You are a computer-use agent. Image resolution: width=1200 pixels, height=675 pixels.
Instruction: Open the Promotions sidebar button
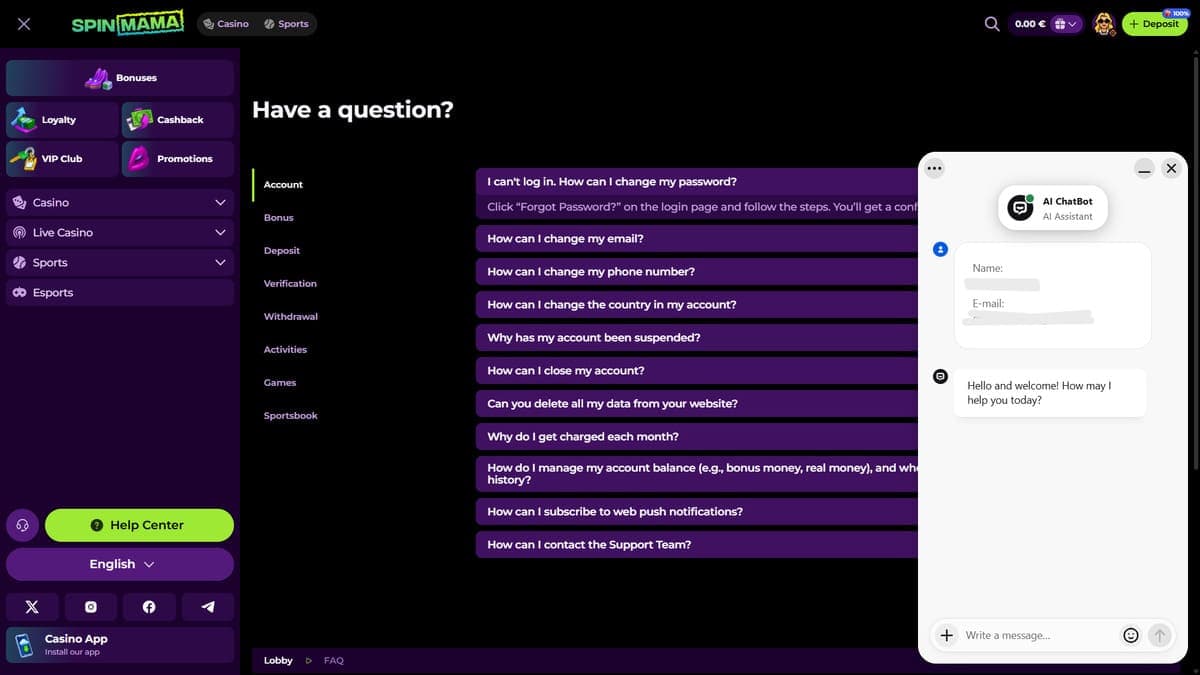tap(178, 159)
